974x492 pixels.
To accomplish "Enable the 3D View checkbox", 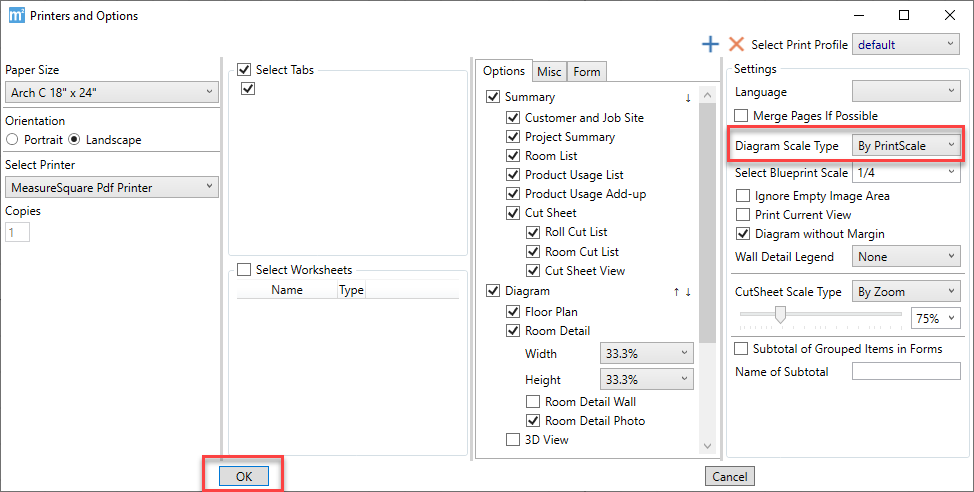I will [513, 440].
